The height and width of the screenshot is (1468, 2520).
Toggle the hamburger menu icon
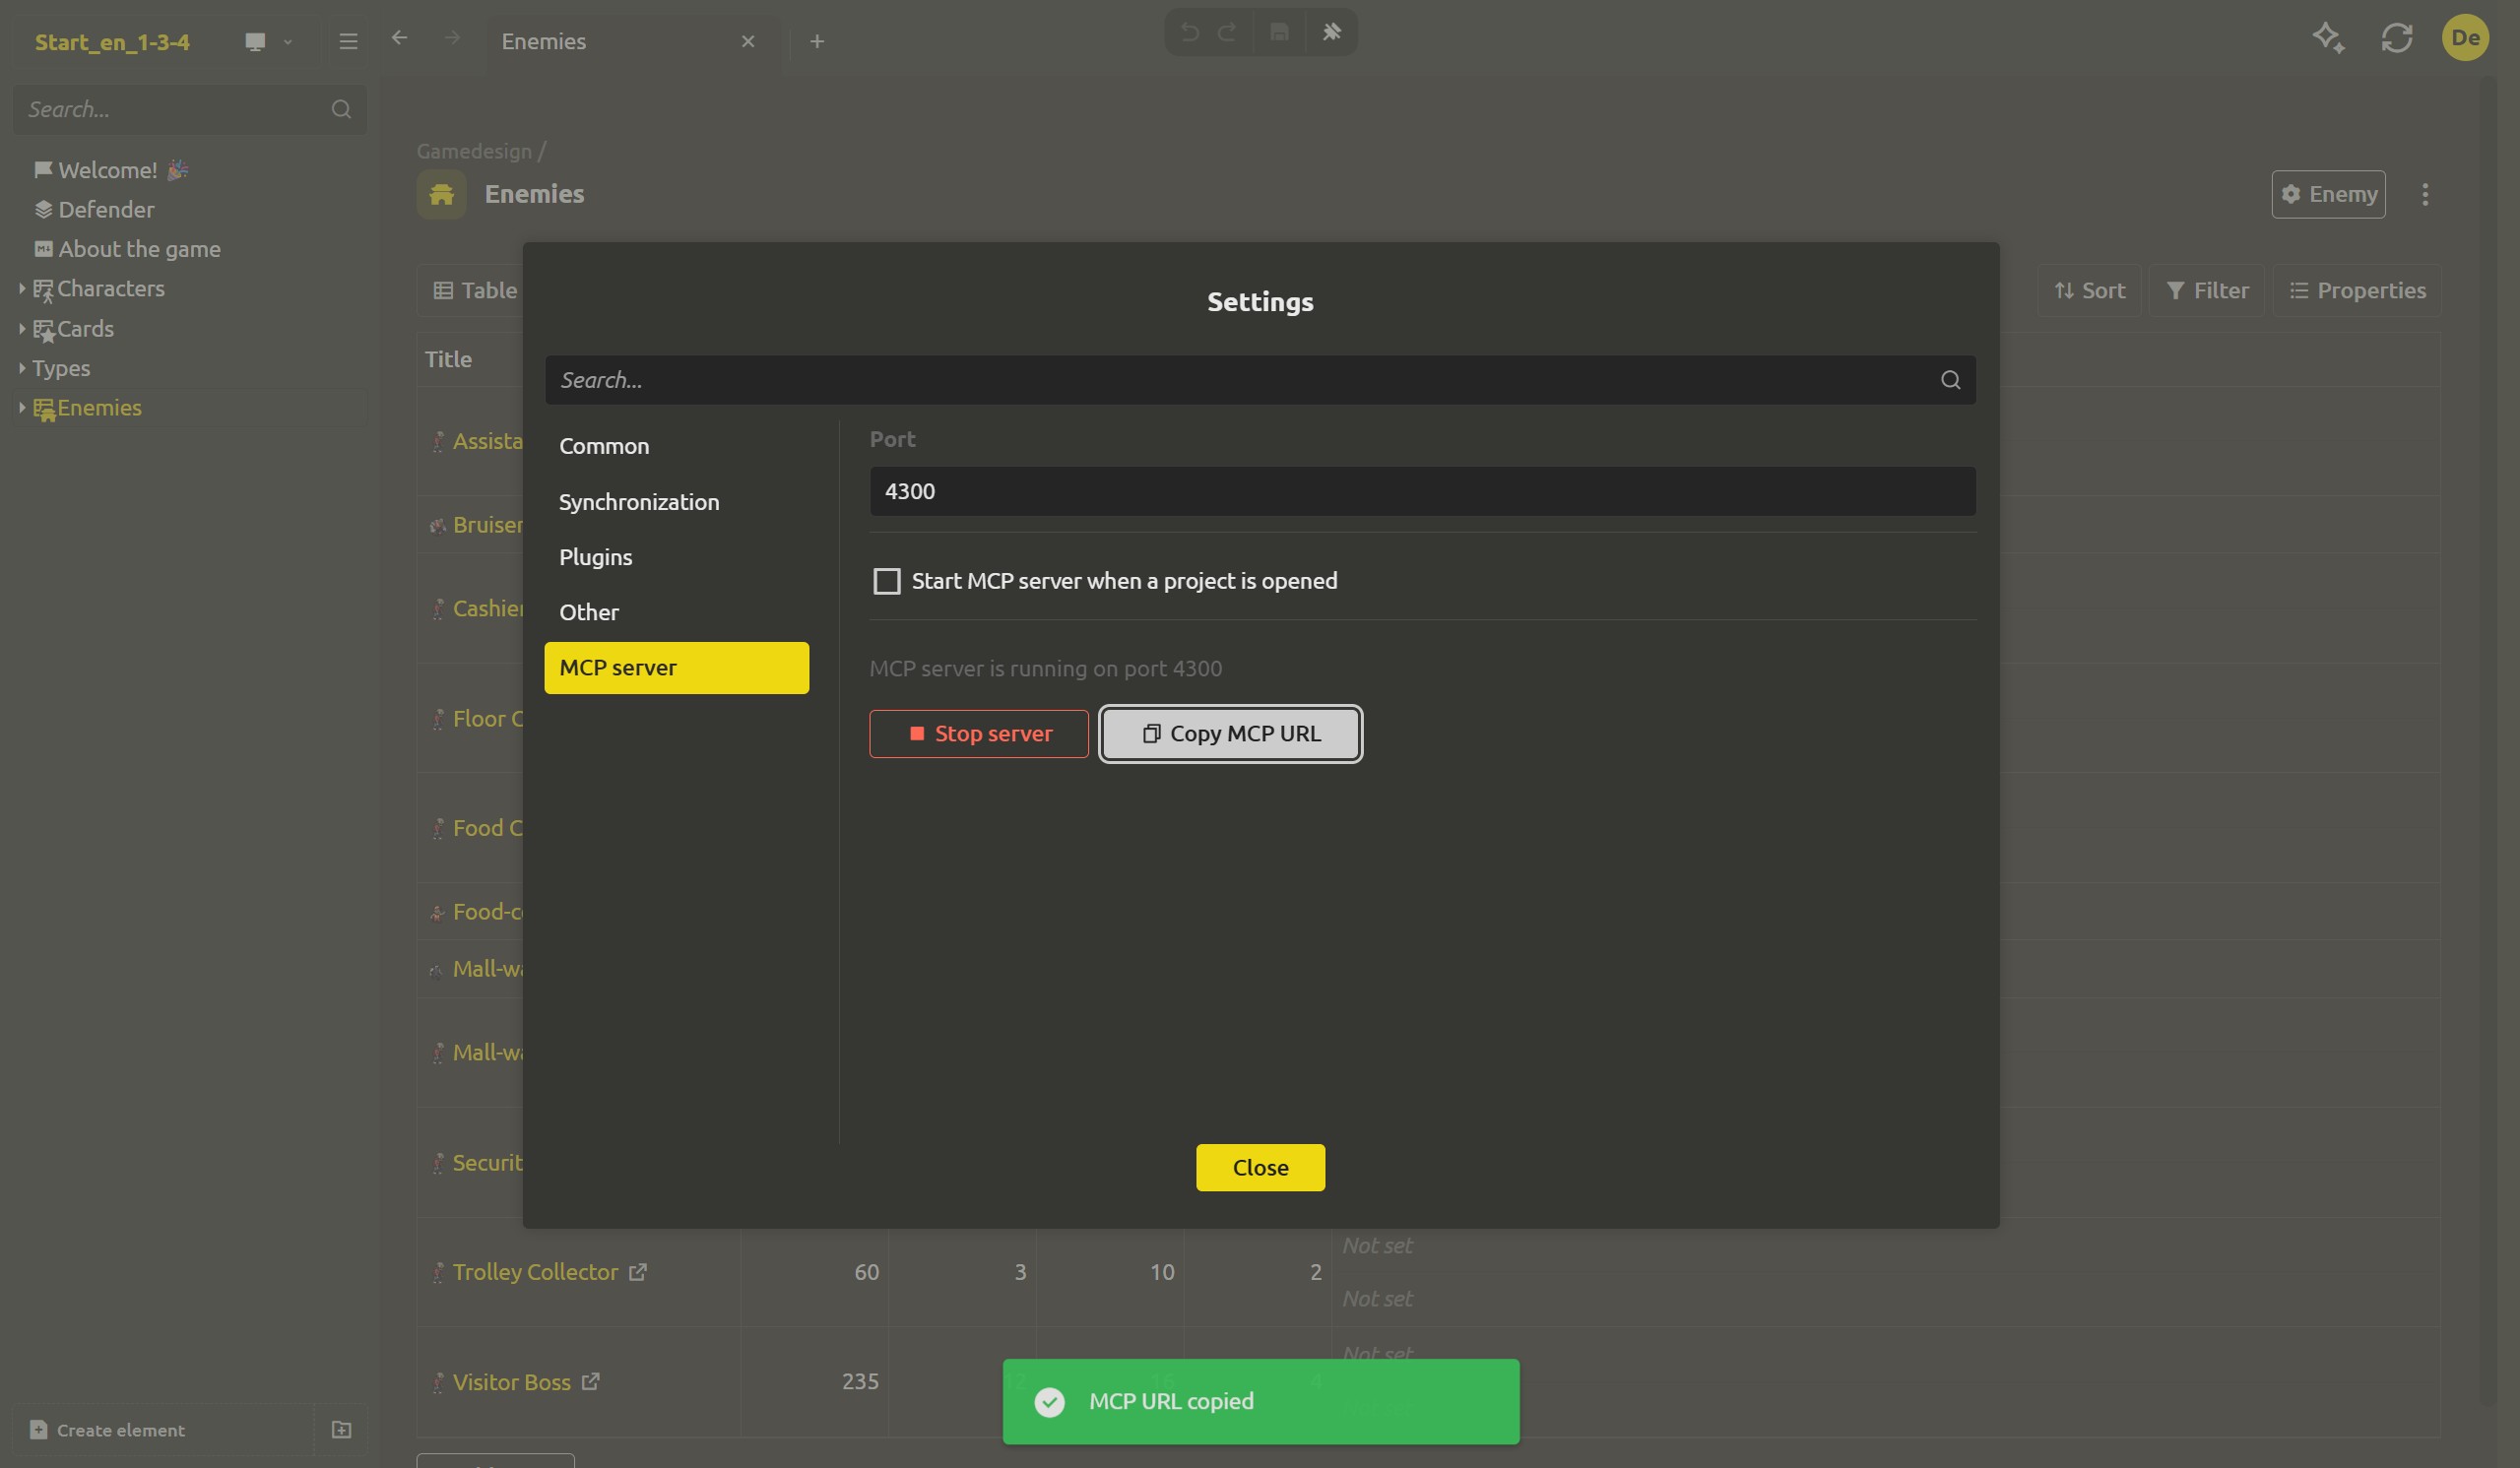[348, 41]
